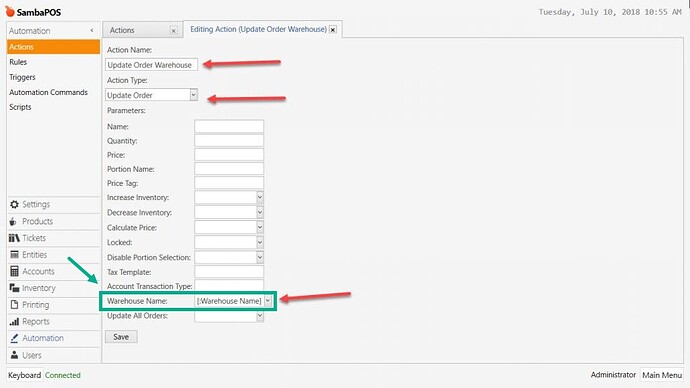This screenshot has width=690, height=388.
Task: Switch to the Actions tab
Action: 122,30
